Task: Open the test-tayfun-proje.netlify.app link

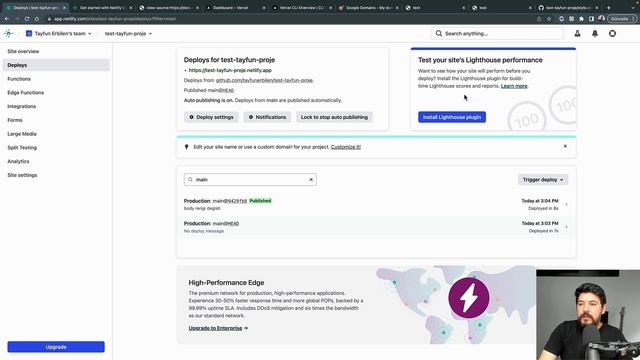Action: coord(230,70)
